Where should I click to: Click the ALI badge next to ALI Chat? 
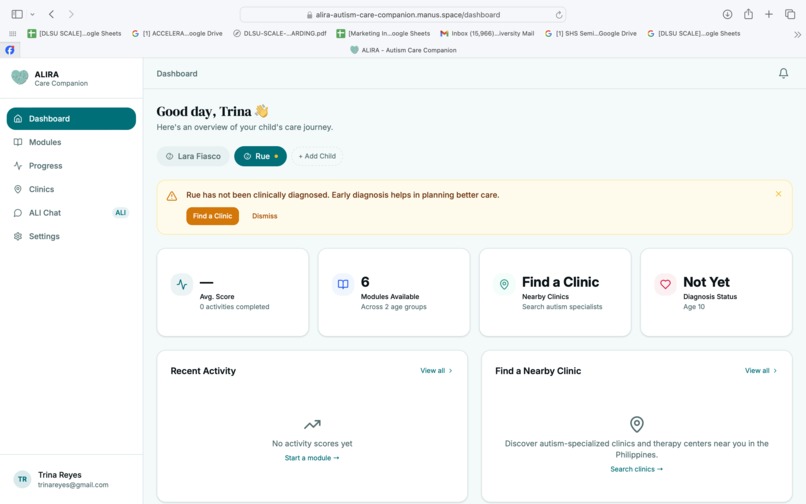click(120, 213)
